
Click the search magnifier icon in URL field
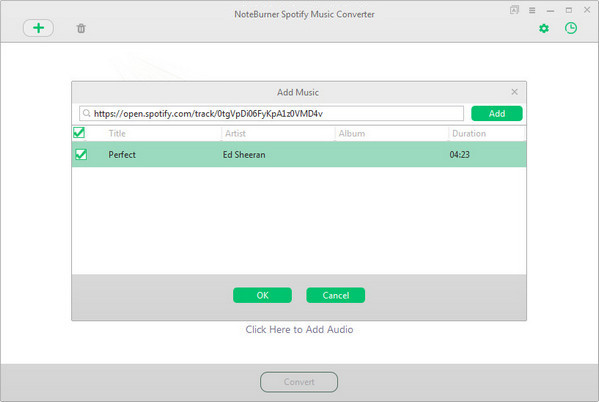point(87,113)
